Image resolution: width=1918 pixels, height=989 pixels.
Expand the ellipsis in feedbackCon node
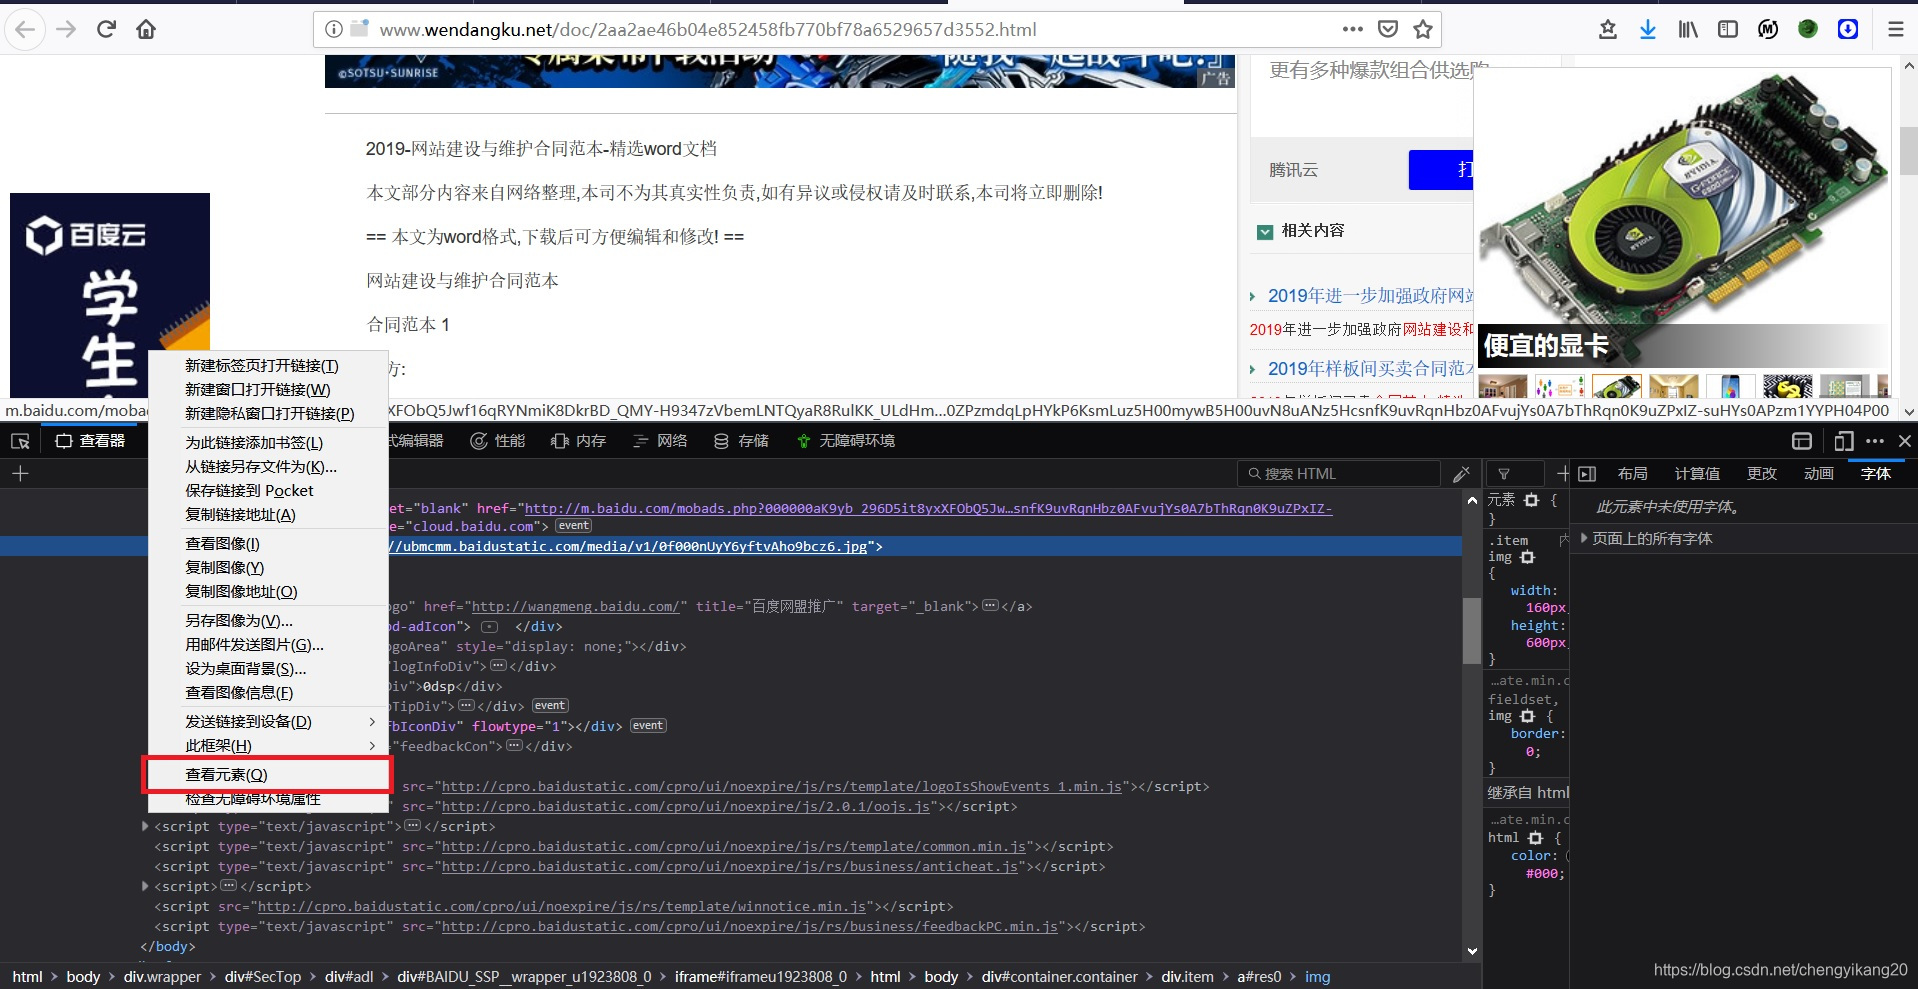[x=514, y=746]
